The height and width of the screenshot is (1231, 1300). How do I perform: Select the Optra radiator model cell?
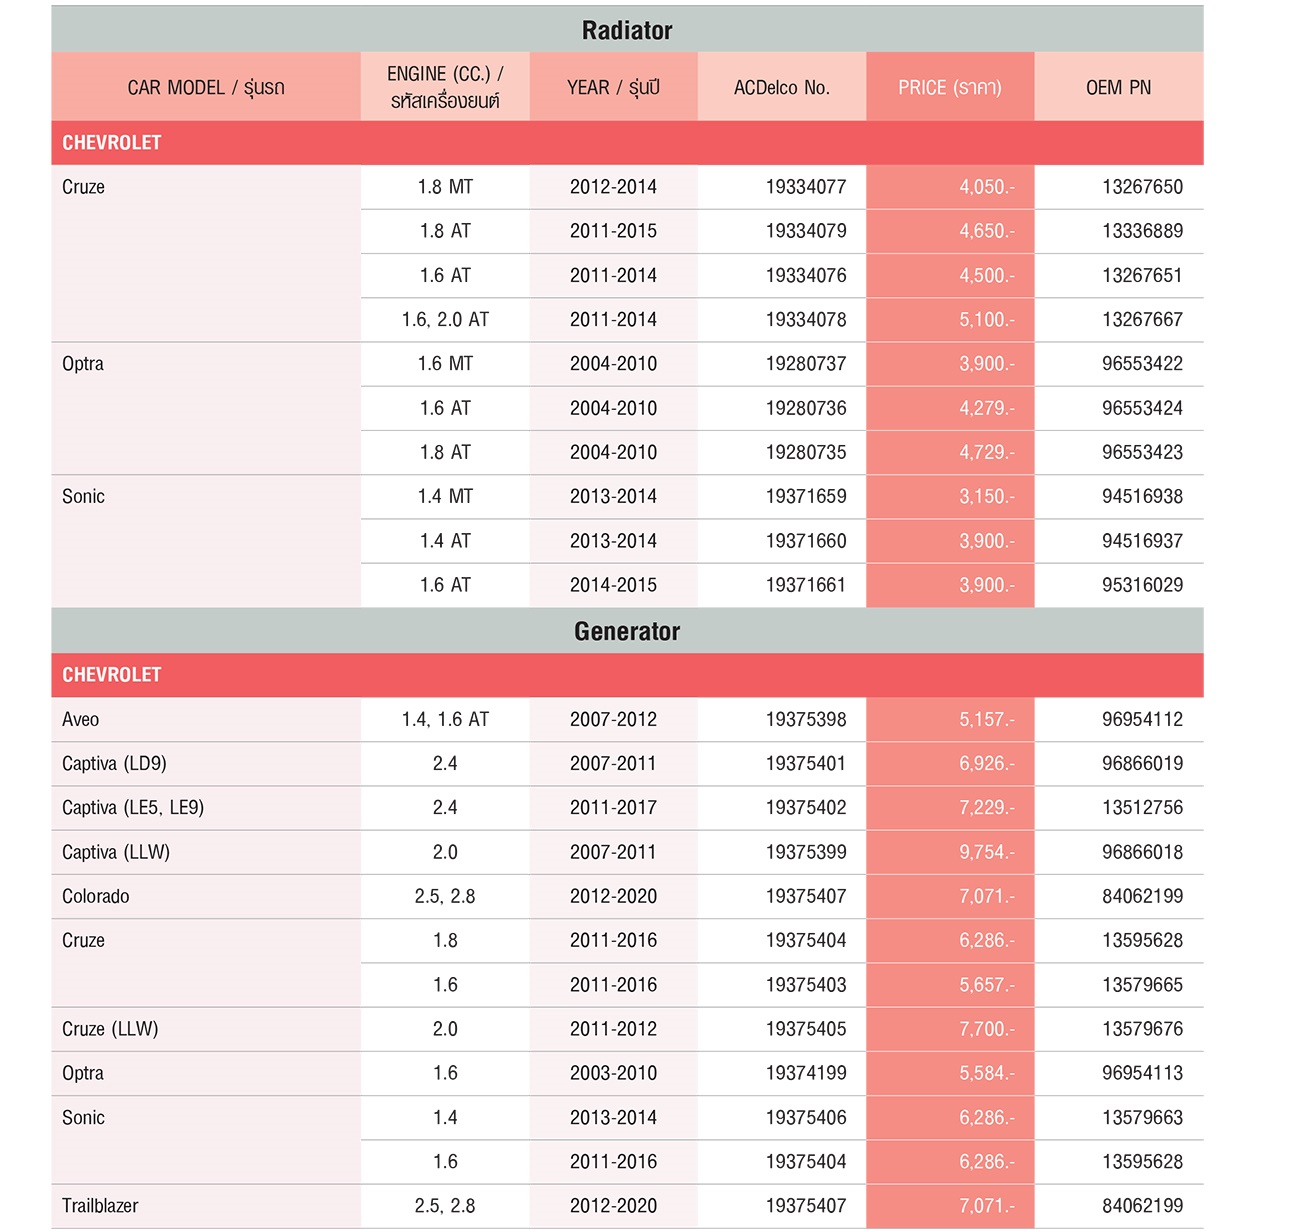[206, 408]
